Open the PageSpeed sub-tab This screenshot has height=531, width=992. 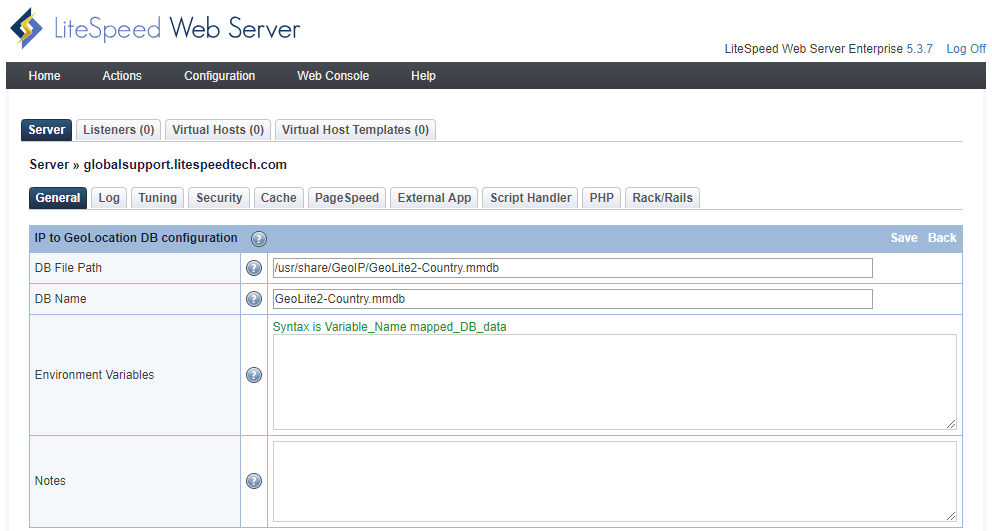[347, 198]
